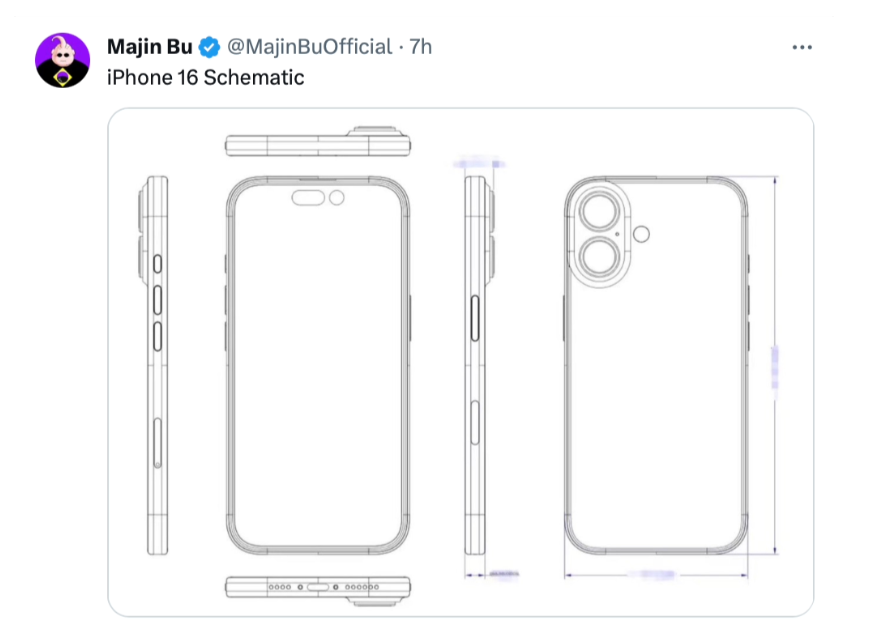
Task: Click the blurred width dimension label below rear view
Action: pyautogui.click(x=654, y=574)
